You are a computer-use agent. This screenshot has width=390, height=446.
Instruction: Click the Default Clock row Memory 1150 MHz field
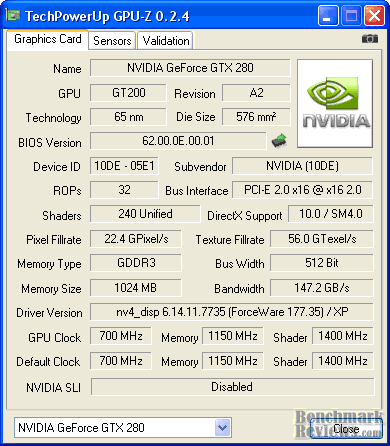coord(233,361)
